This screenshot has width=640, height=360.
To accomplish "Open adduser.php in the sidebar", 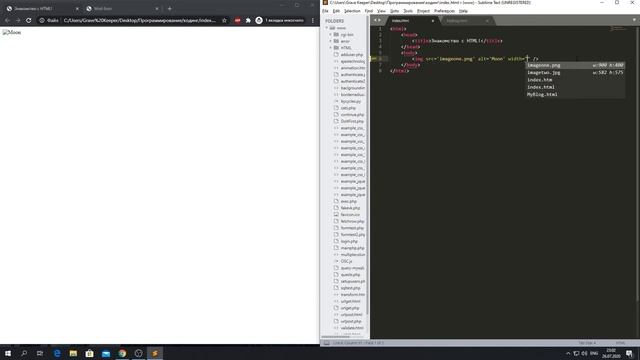I will pyautogui.click(x=351, y=55).
